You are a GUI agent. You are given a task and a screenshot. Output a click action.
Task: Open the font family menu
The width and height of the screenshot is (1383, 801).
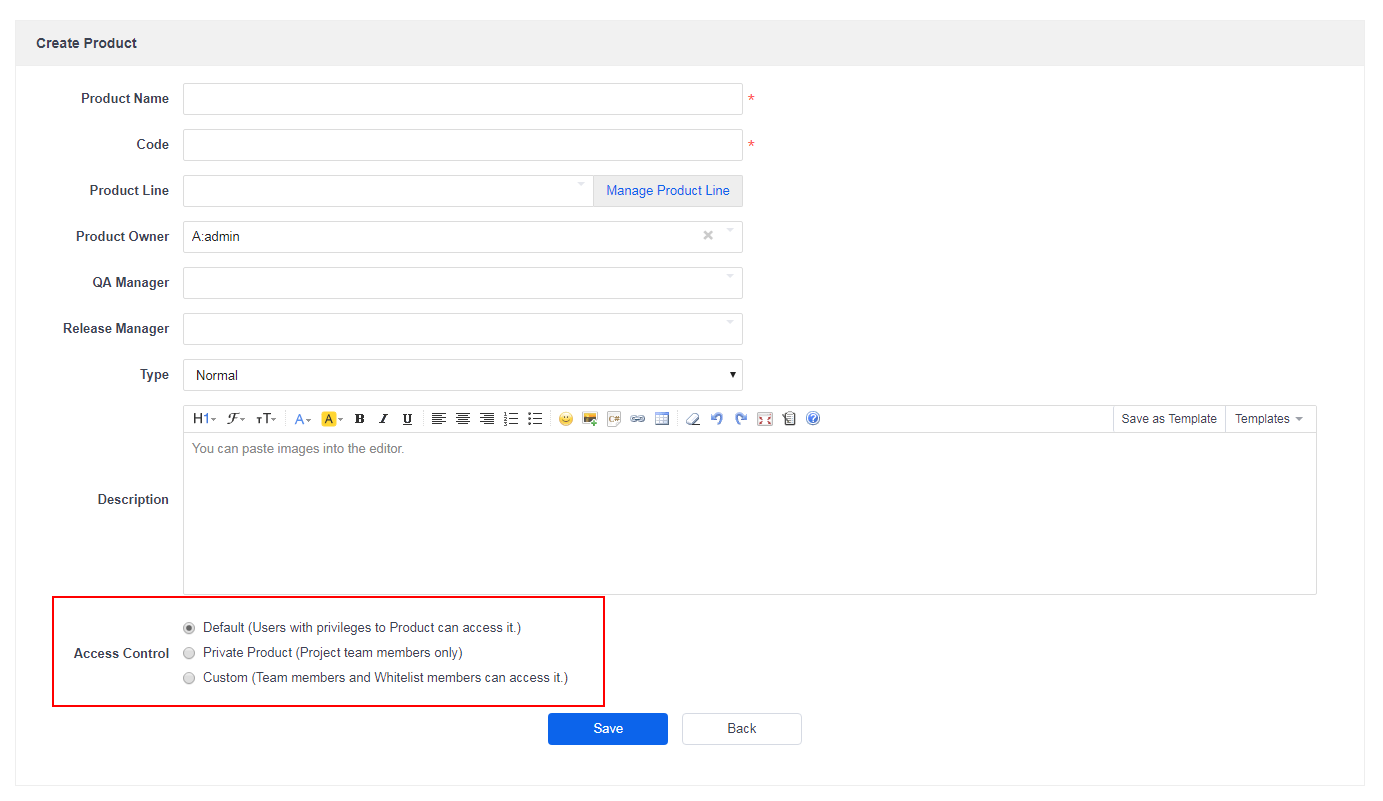tap(236, 419)
